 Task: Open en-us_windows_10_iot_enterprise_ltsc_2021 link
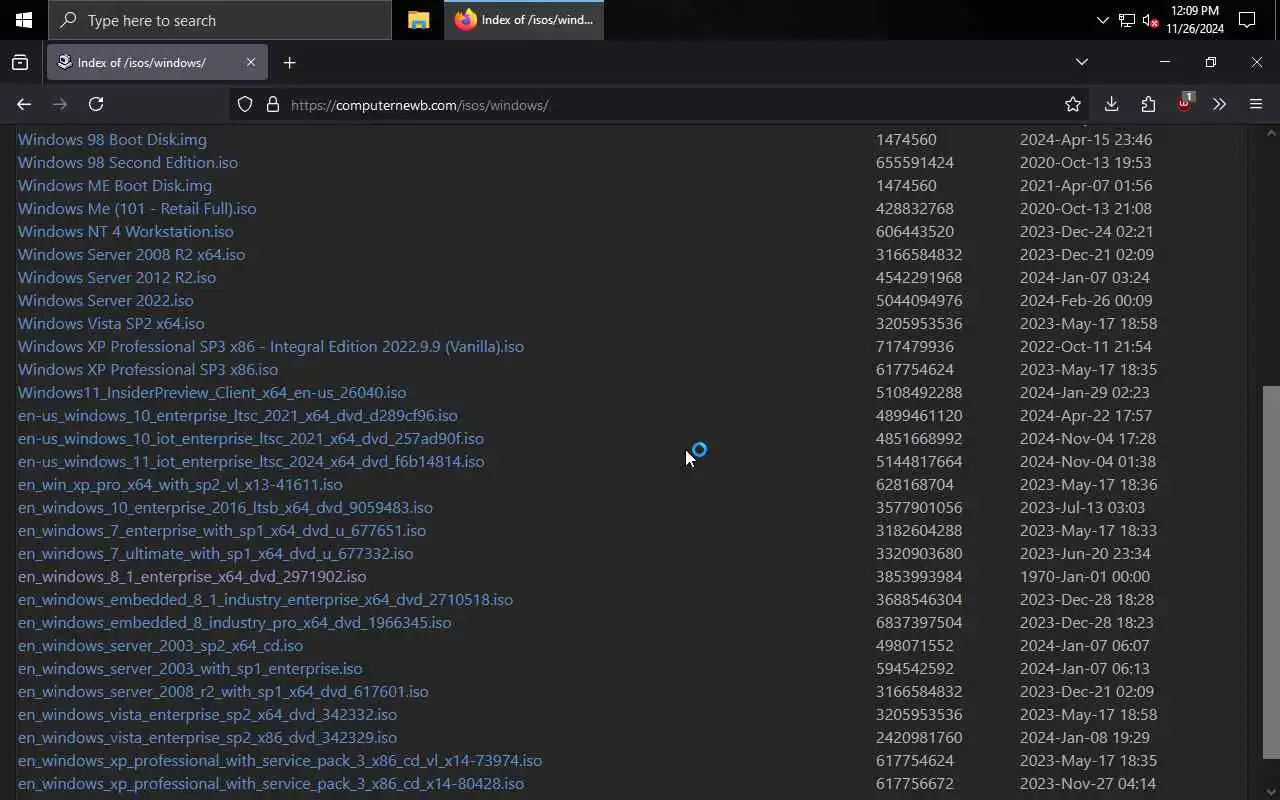click(x=251, y=439)
